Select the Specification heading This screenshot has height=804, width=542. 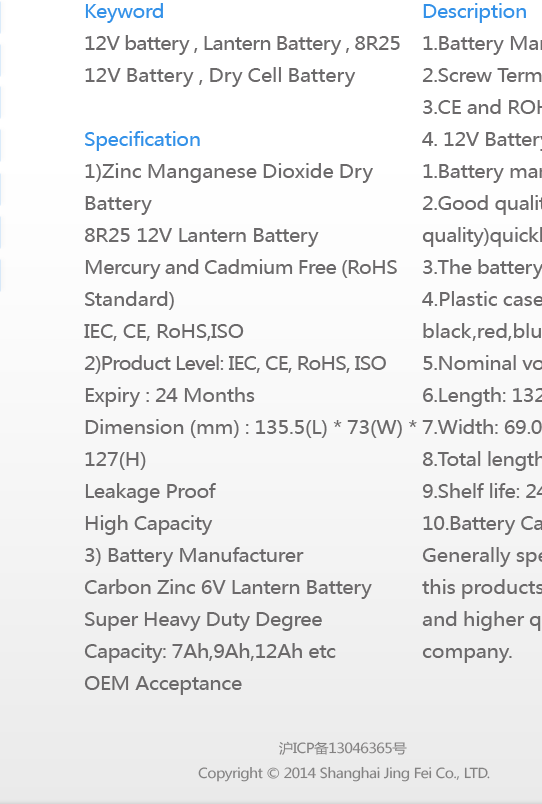[x=143, y=140]
